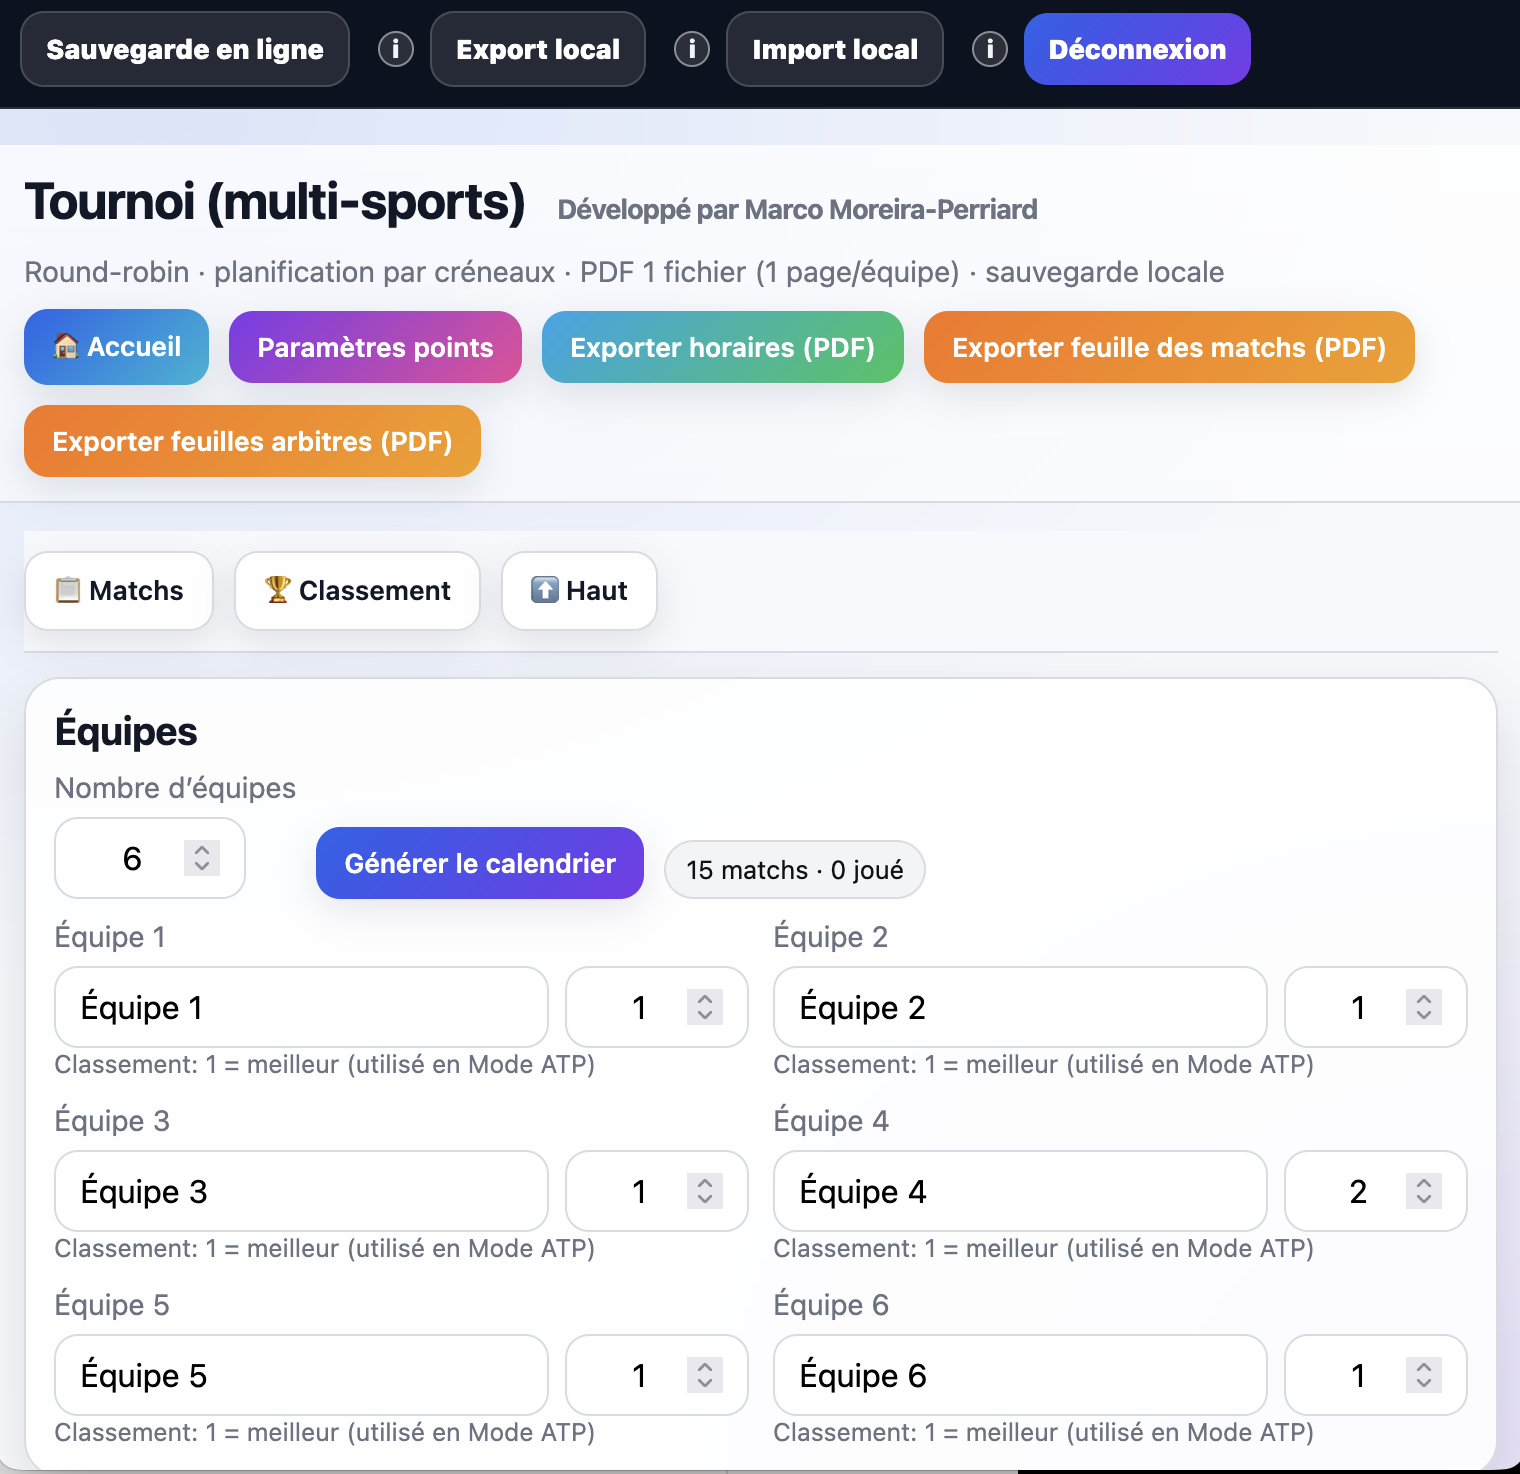Screen dimensions: 1520x1474
Task: Click the trophy icon on Classement
Action: [x=278, y=590]
